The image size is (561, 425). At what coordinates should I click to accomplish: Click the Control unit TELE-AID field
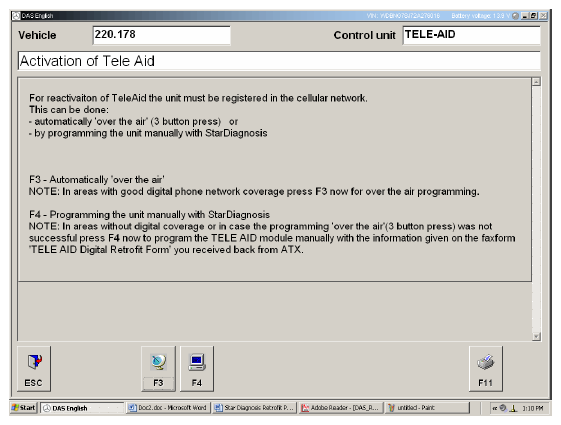tap(472, 35)
